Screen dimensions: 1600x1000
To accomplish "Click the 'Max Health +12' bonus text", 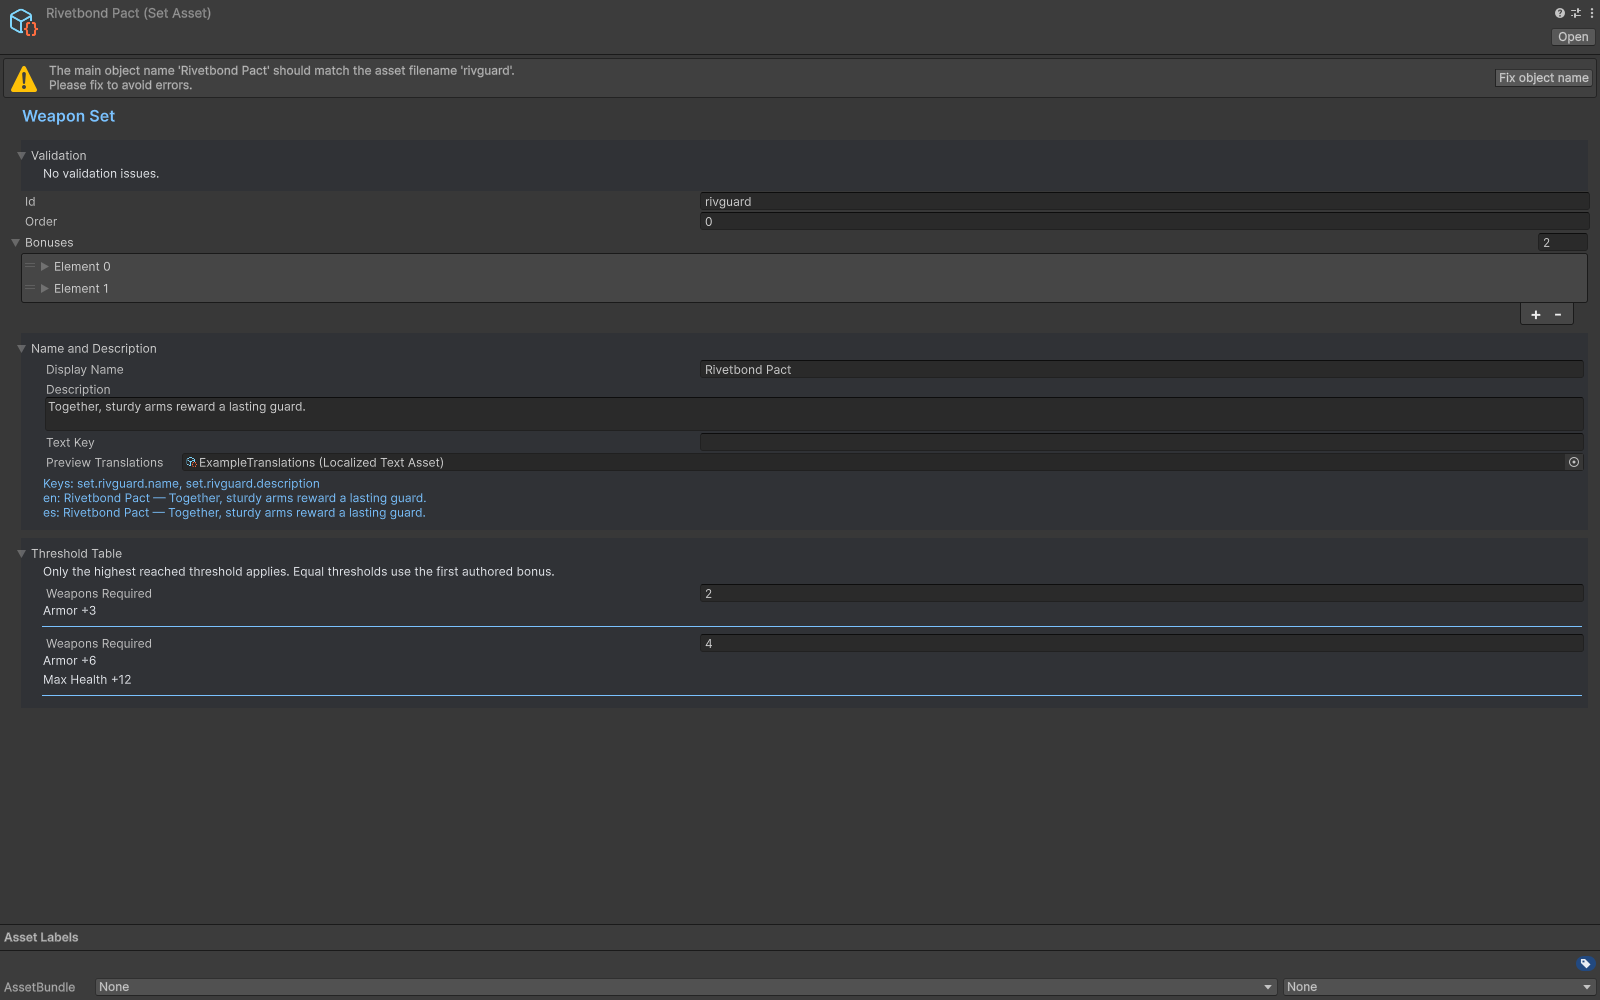I will coord(87,679).
